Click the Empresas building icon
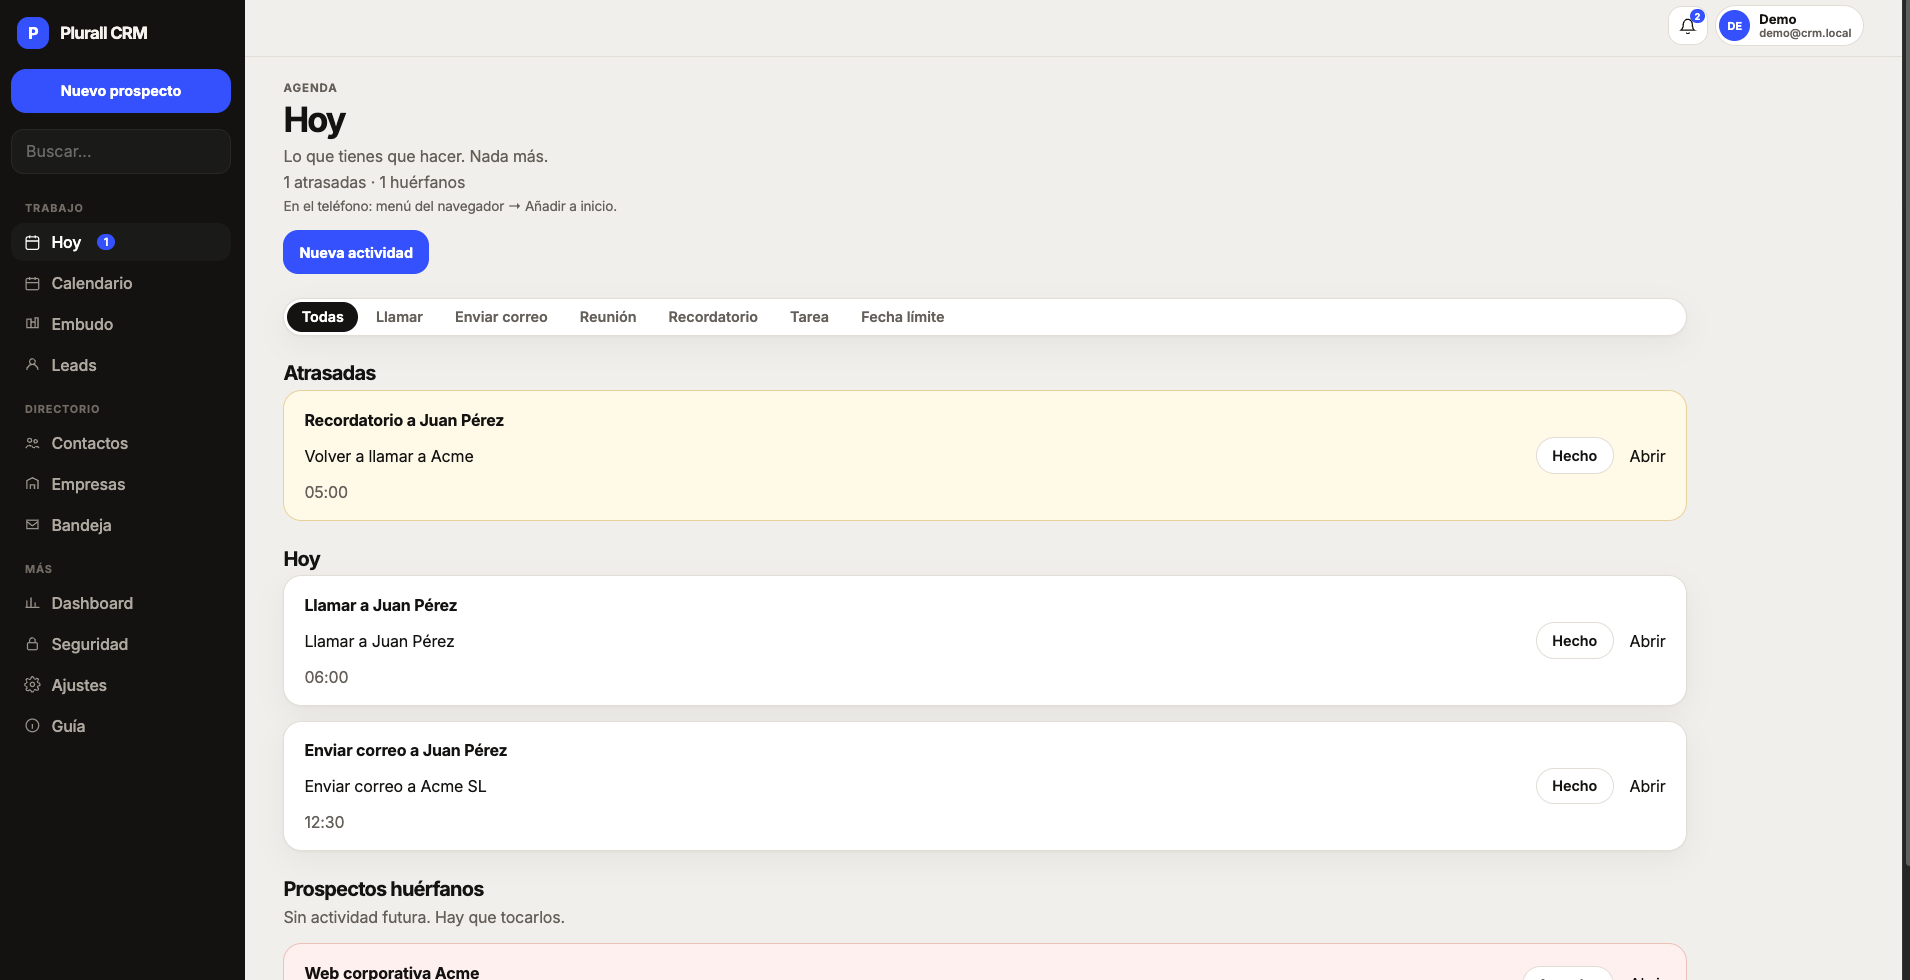 pos(32,484)
